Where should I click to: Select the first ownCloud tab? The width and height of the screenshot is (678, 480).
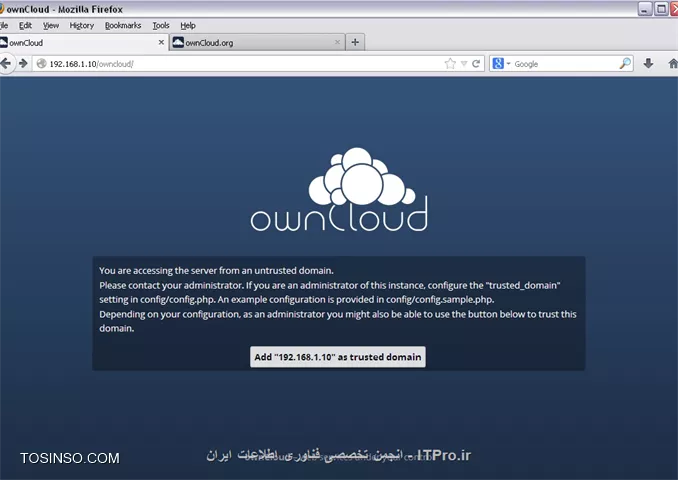[84, 42]
